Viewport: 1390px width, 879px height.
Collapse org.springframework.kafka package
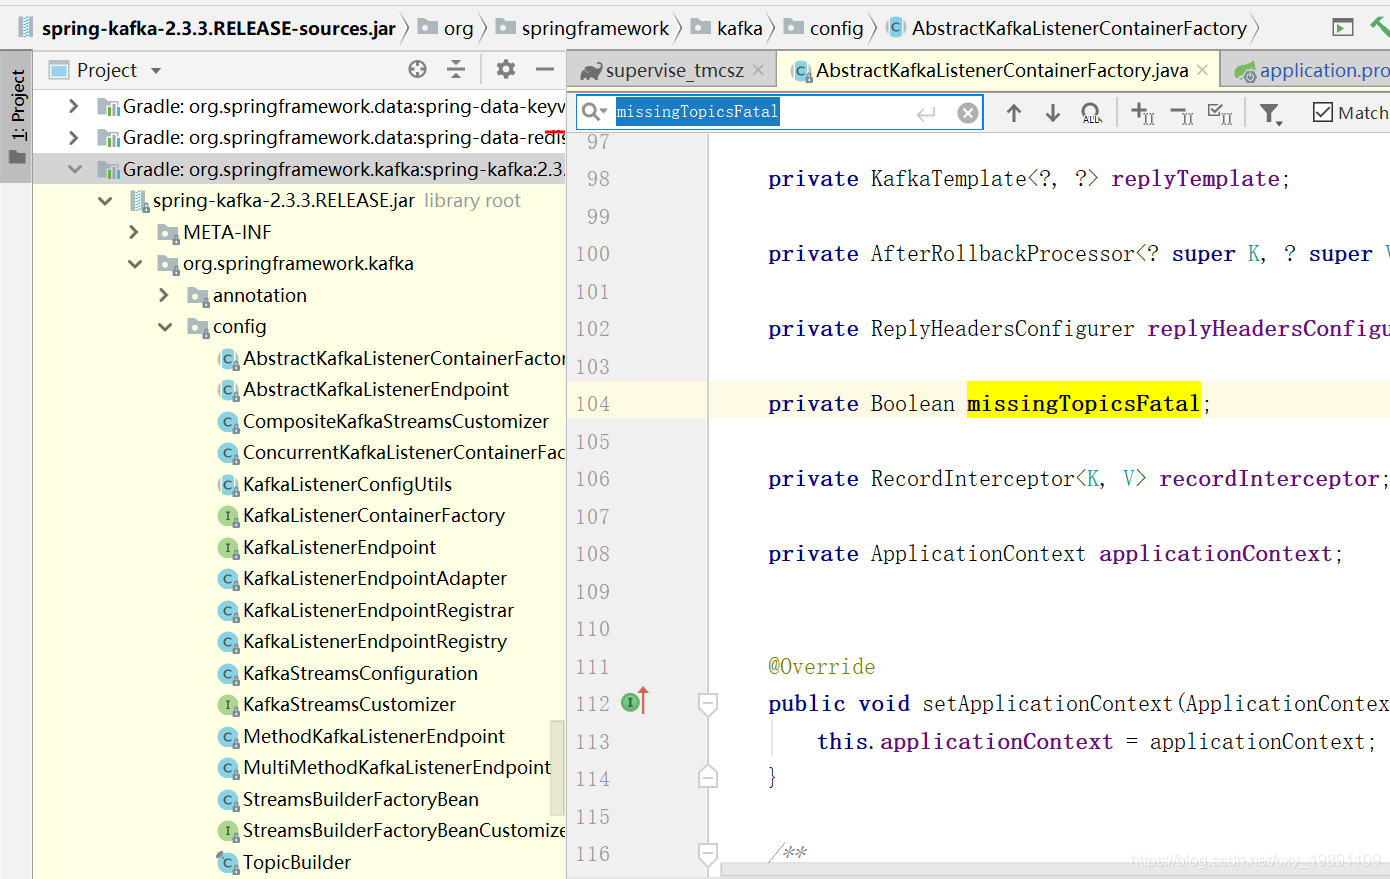[x=135, y=263]
